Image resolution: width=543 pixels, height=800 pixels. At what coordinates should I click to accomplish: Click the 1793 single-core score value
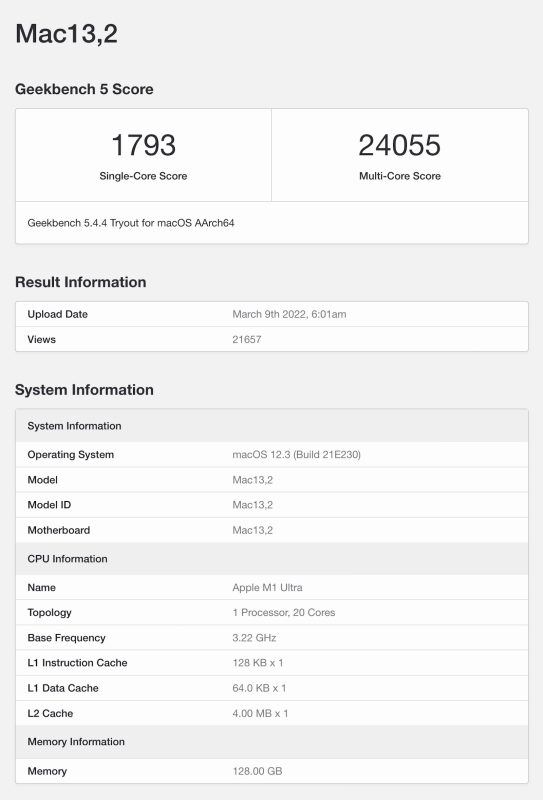(x=143, y=145)
